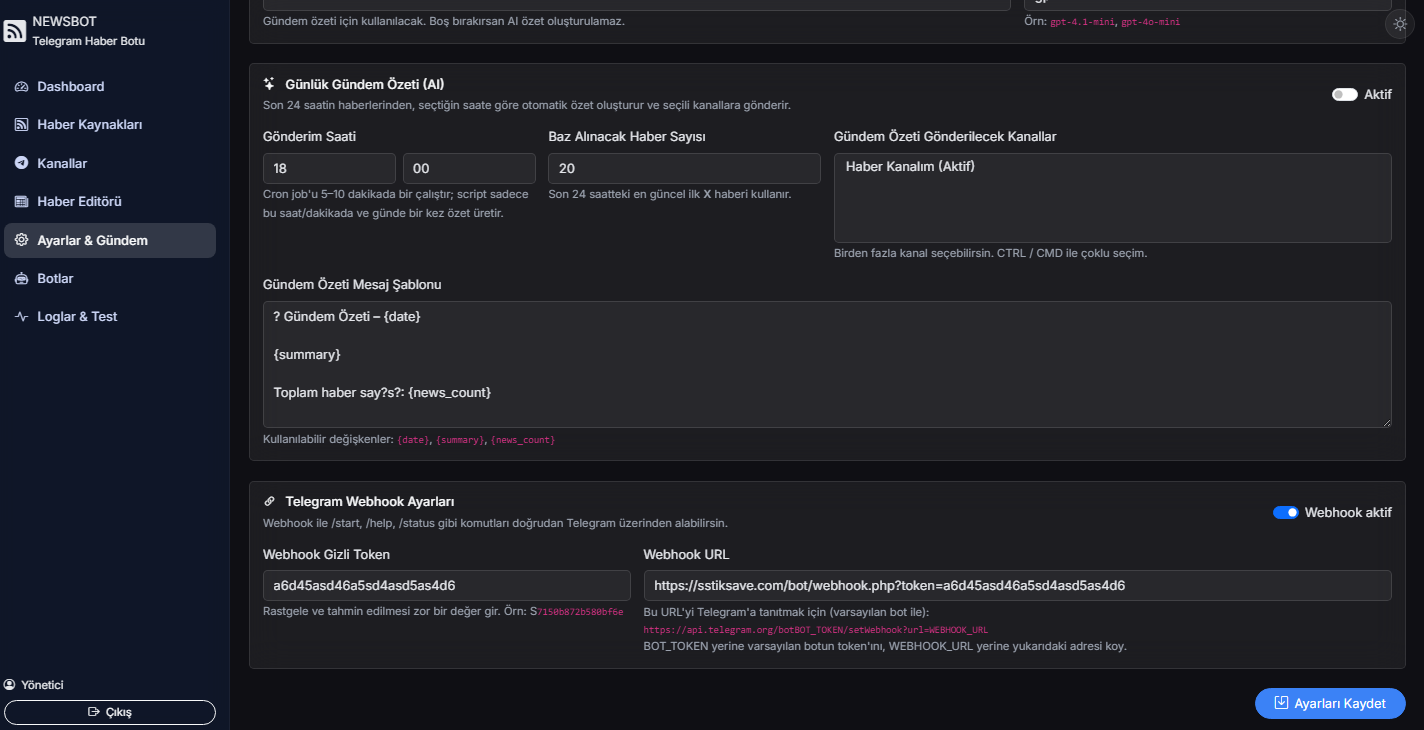1424x730 pixels.
Task: Click the Gönderim Saati hour field
Action: coord(329,168)
